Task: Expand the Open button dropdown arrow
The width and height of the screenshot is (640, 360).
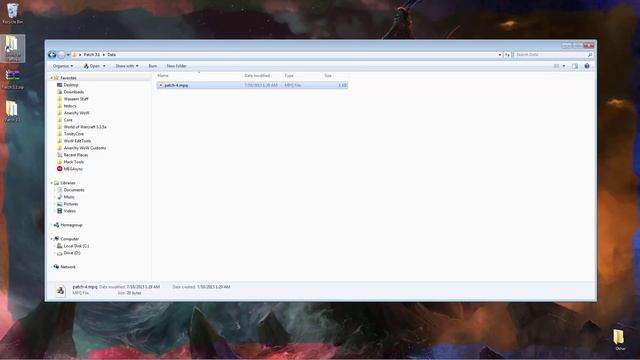Action: pos(104,66)
